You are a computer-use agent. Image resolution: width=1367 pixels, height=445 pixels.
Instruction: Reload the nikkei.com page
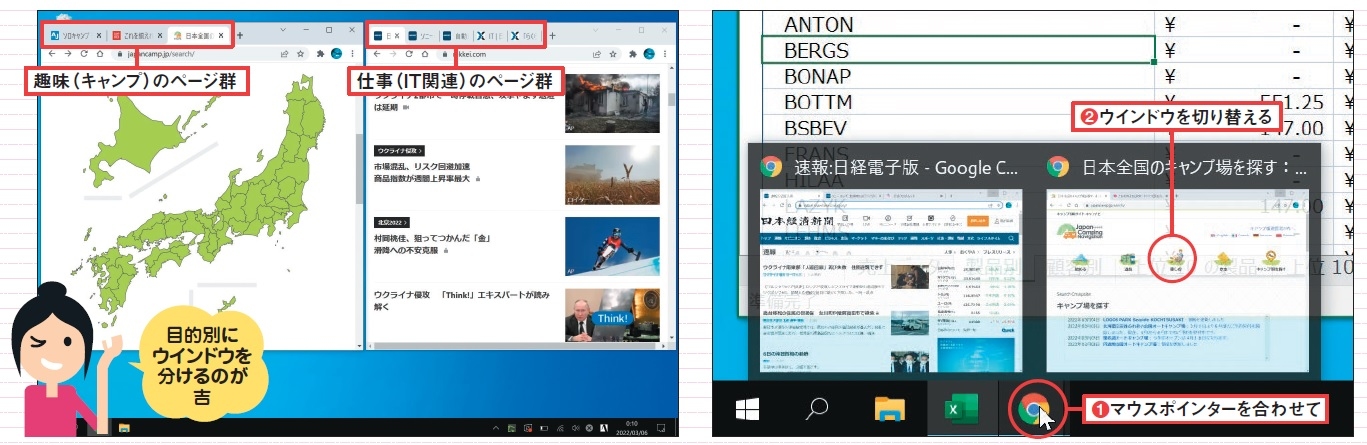pyautogui.click(x=409, y=54)
